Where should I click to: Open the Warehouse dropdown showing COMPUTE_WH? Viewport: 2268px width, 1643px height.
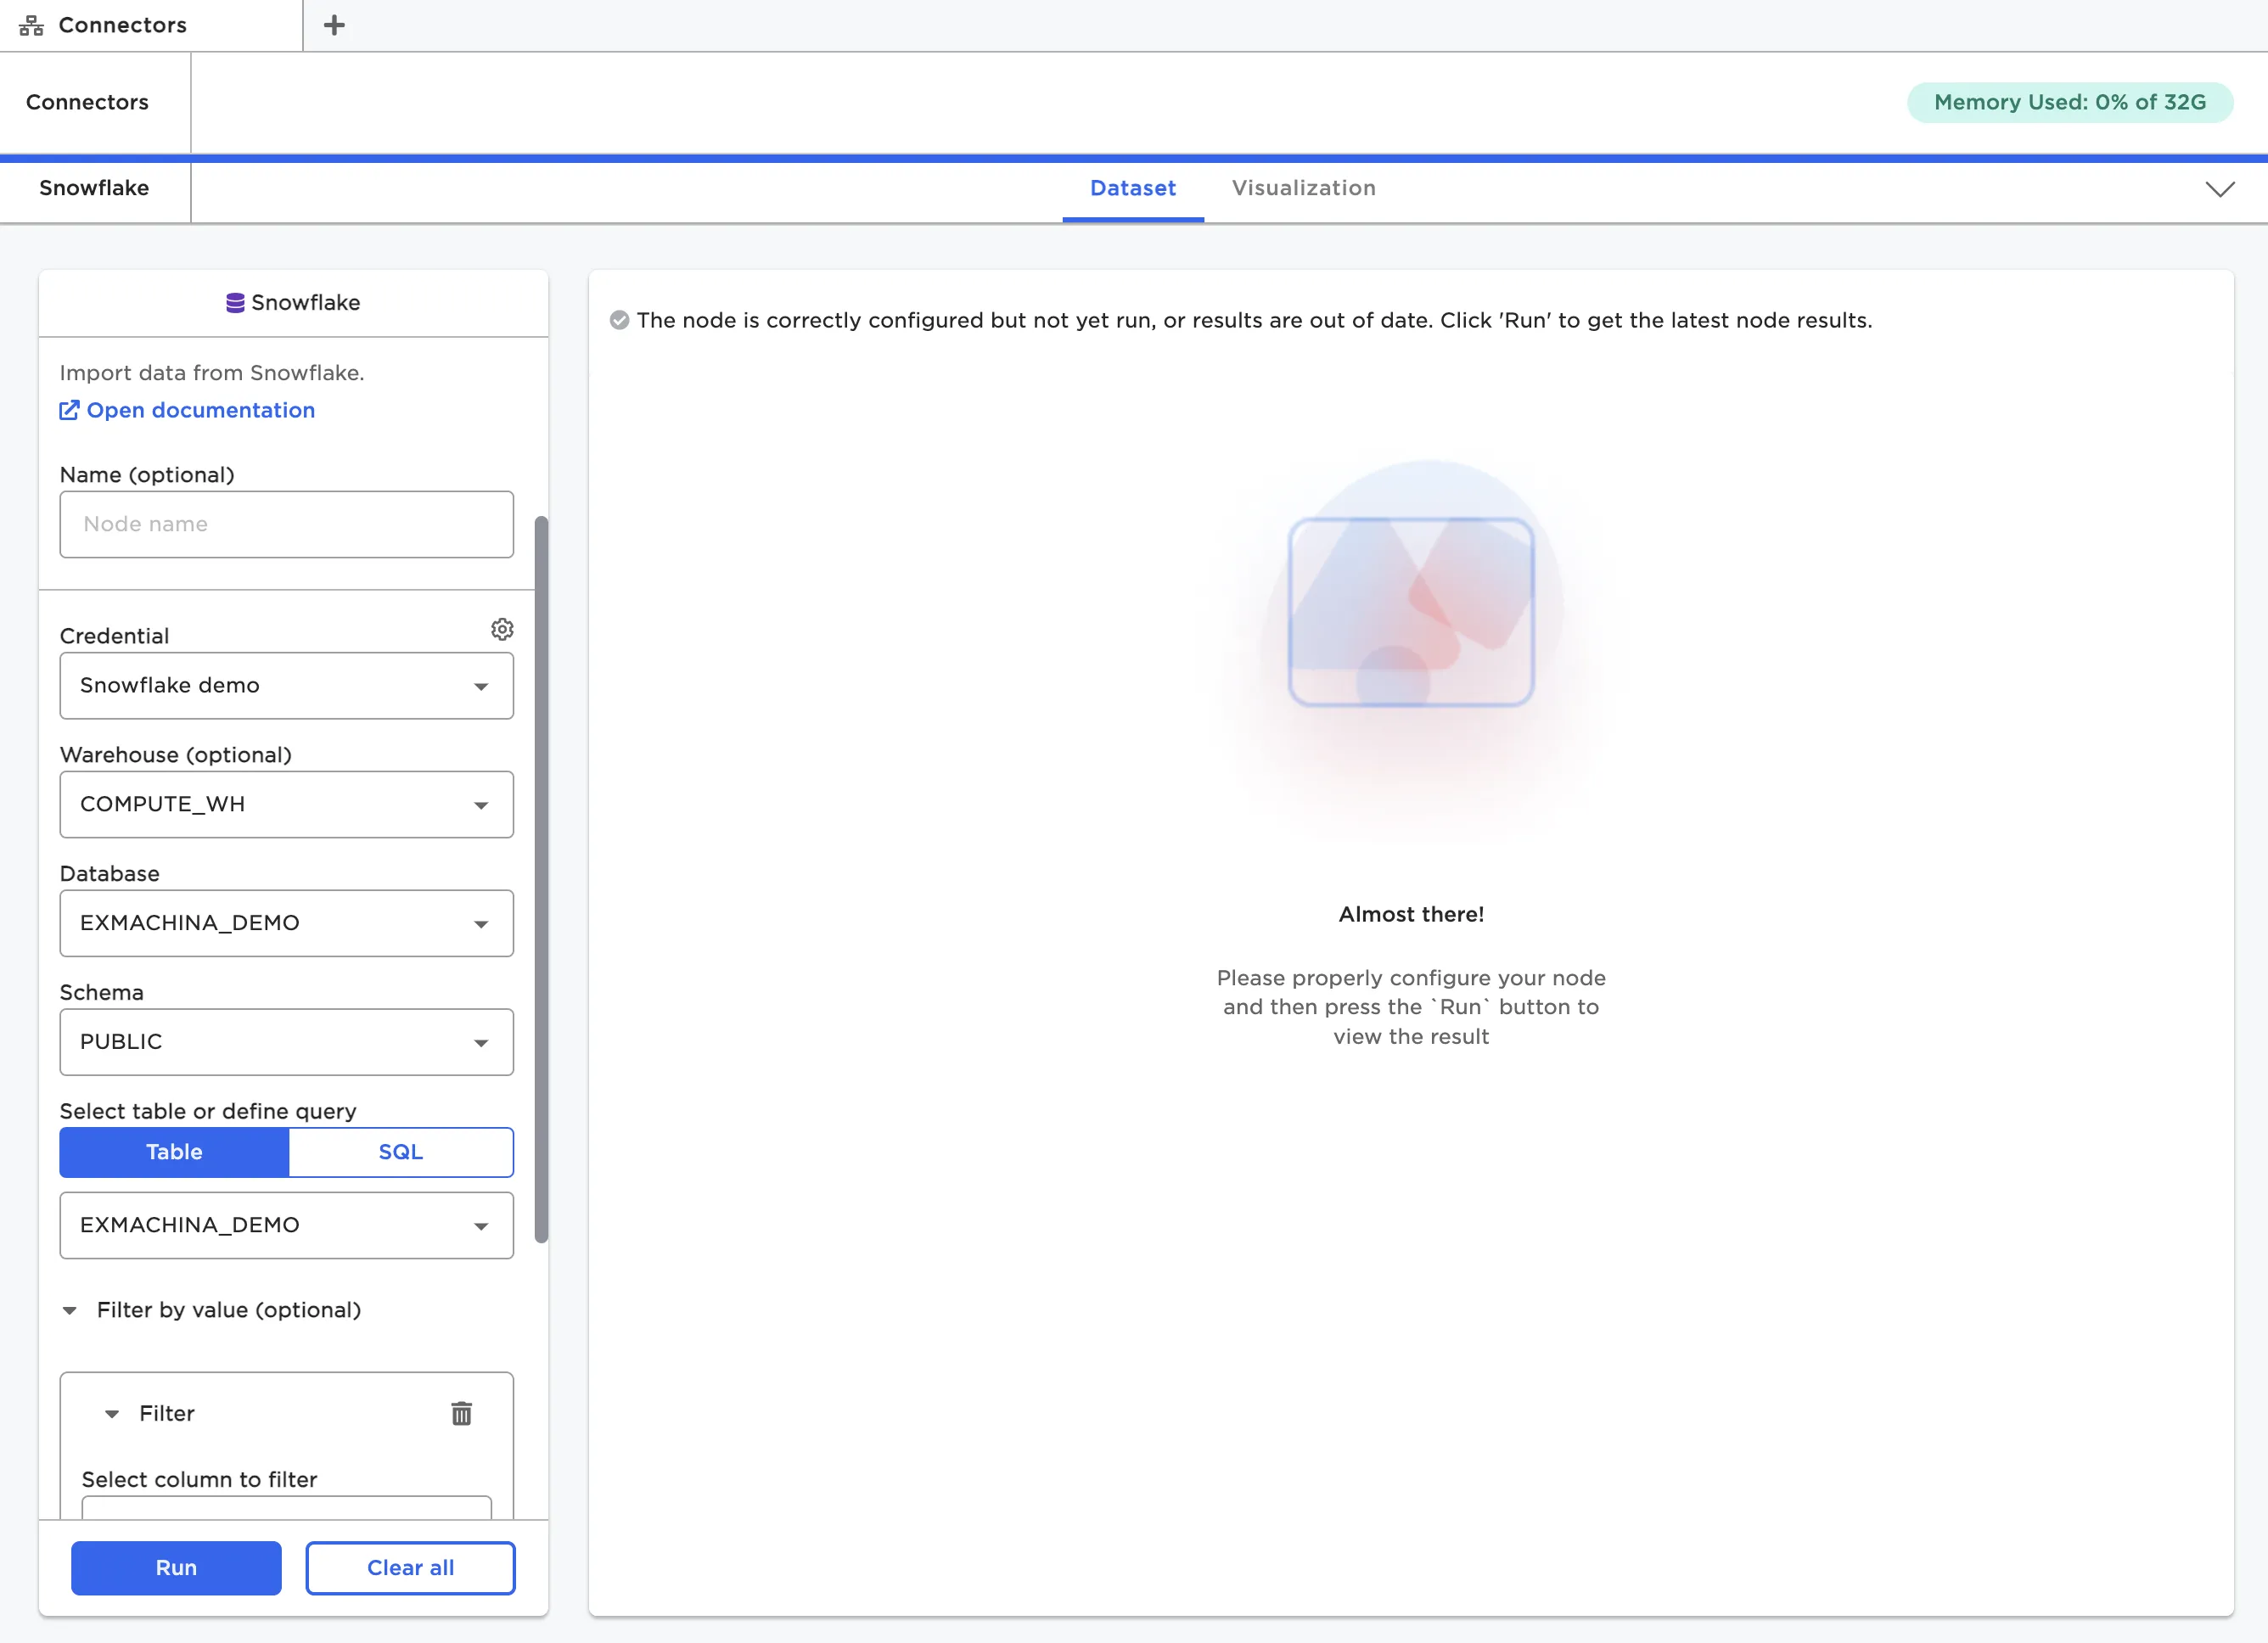[286, 804]
